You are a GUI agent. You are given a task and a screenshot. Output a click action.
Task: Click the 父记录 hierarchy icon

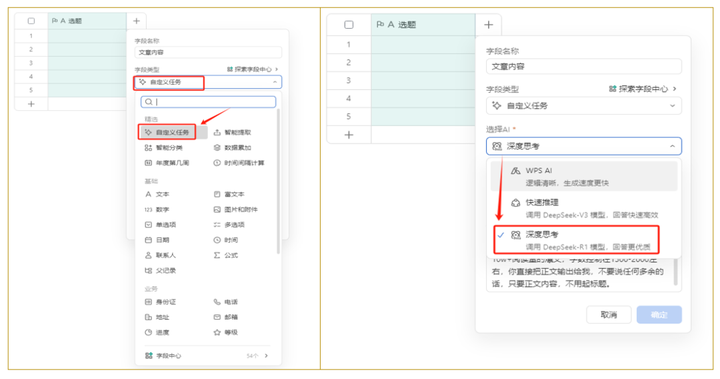click(148, 271)
